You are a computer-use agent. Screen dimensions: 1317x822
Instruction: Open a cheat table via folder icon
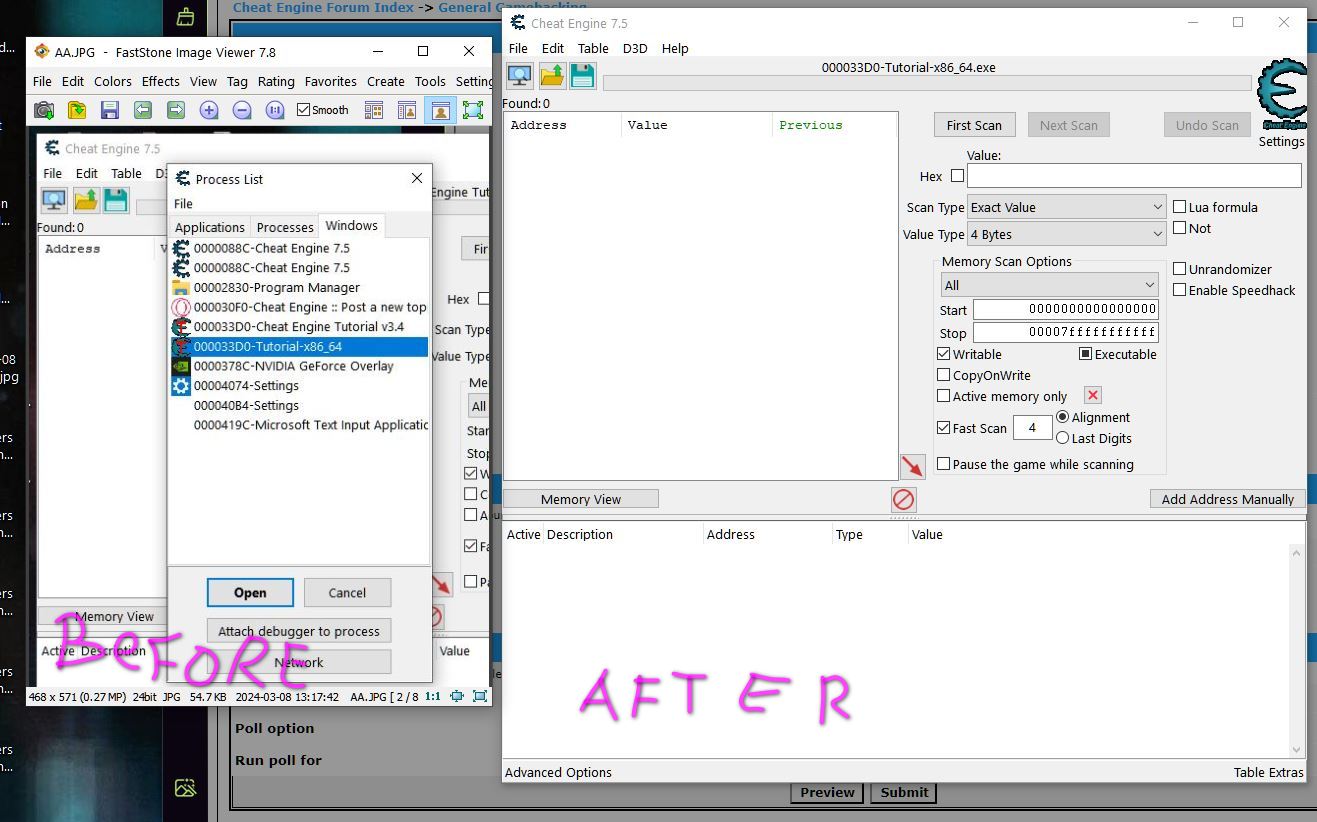pyautogui.click(x=551, y=75)
